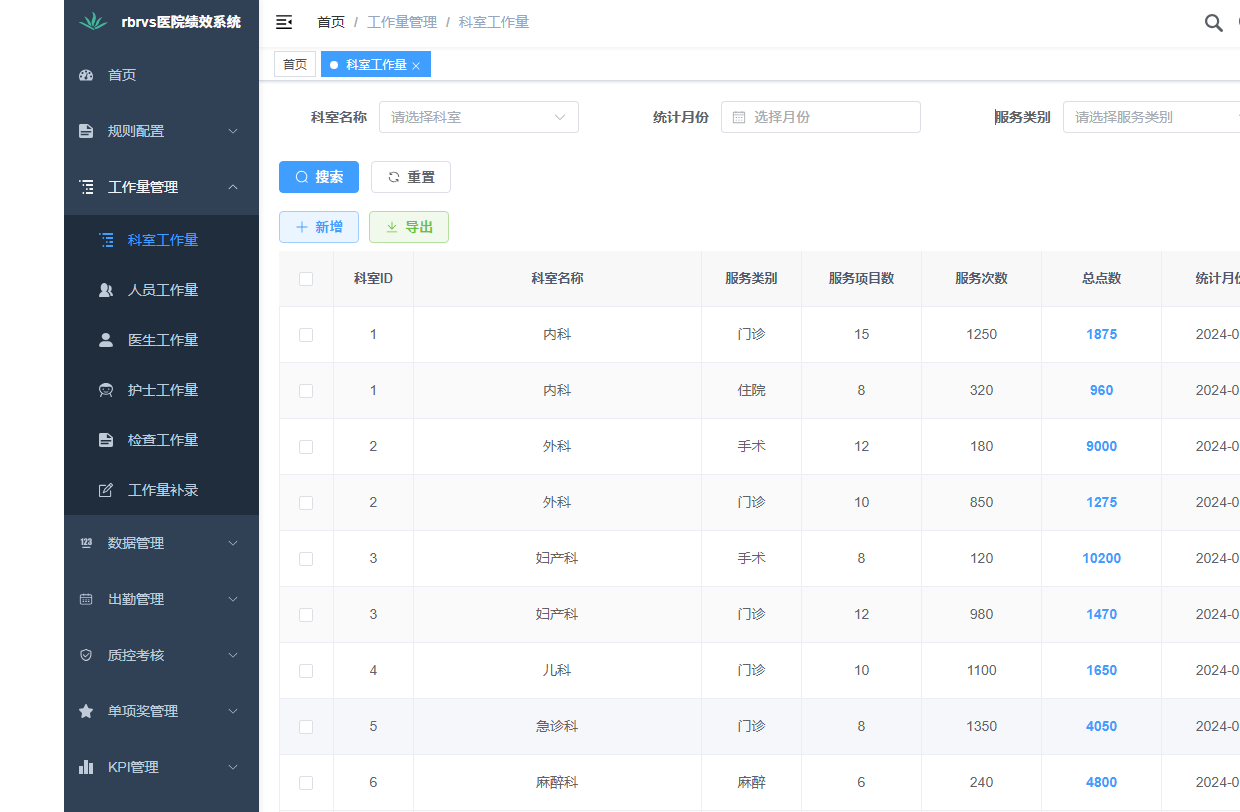Image resolution: width=1240 pixels, height=812 pixels.
Task: Check the select-all checkbox in table header
Action: click(x=306, y=279)
